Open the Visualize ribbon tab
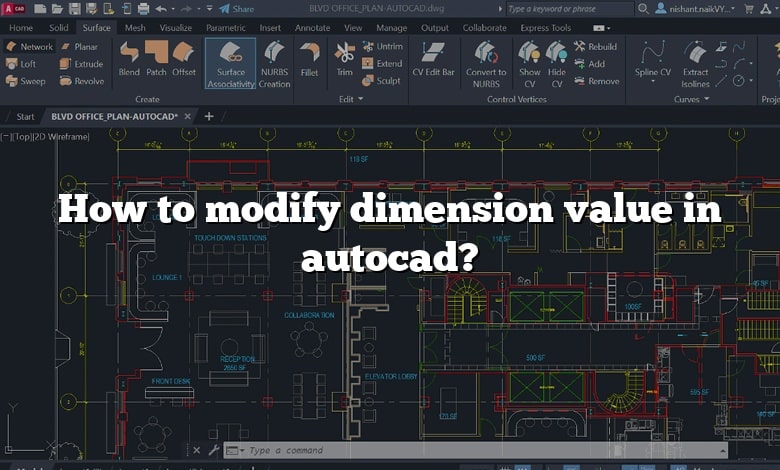 (176, 28)
